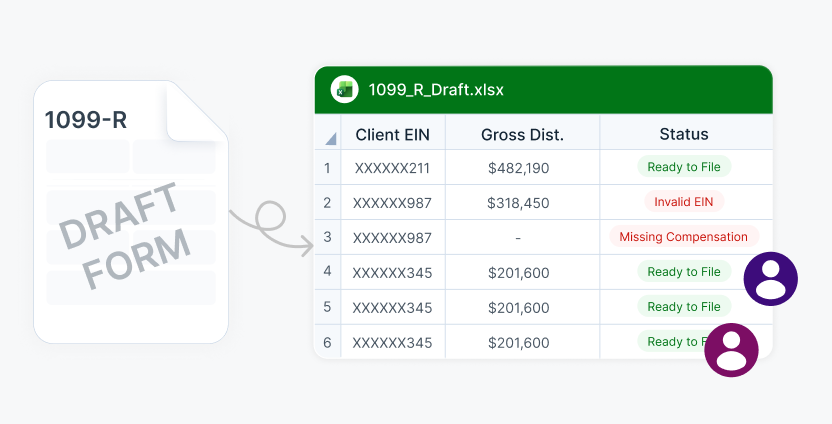
Task: Click Ready to File badge in row 5
Action: [x=684, y=307]
